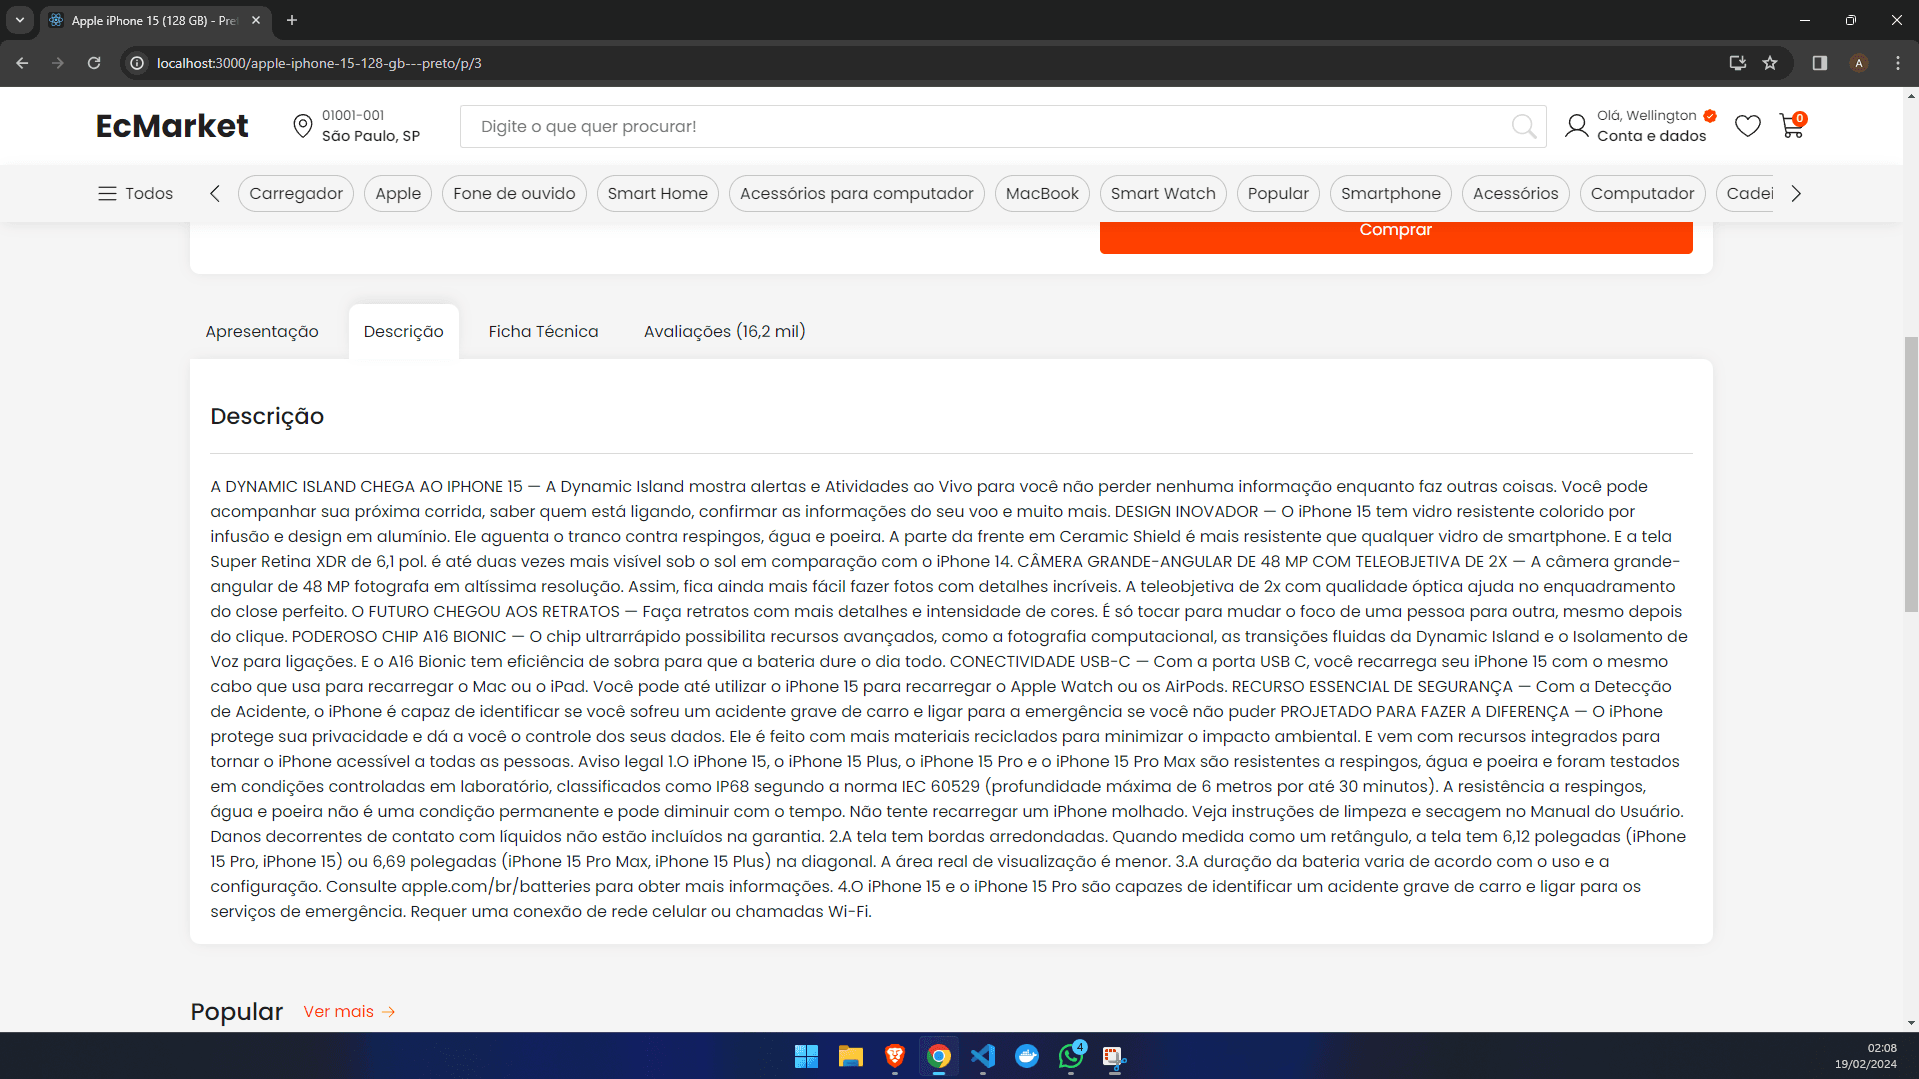Open the taskbar clock and date

(x=1865, y=1056)
